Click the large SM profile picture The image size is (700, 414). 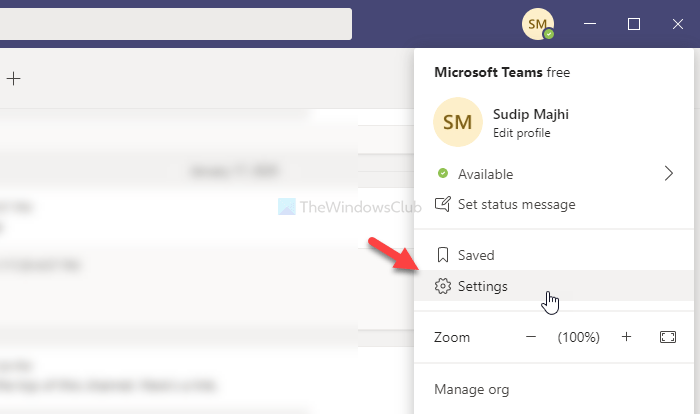pyautogui.click(x=458, y=122)
